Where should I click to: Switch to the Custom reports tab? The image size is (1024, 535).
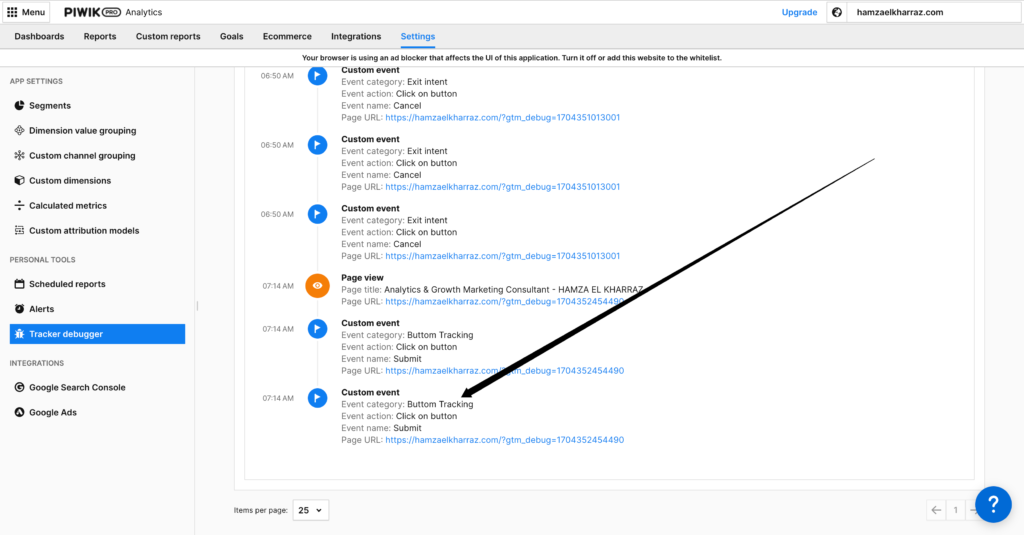pyautogui.click(x=168, y=37)
